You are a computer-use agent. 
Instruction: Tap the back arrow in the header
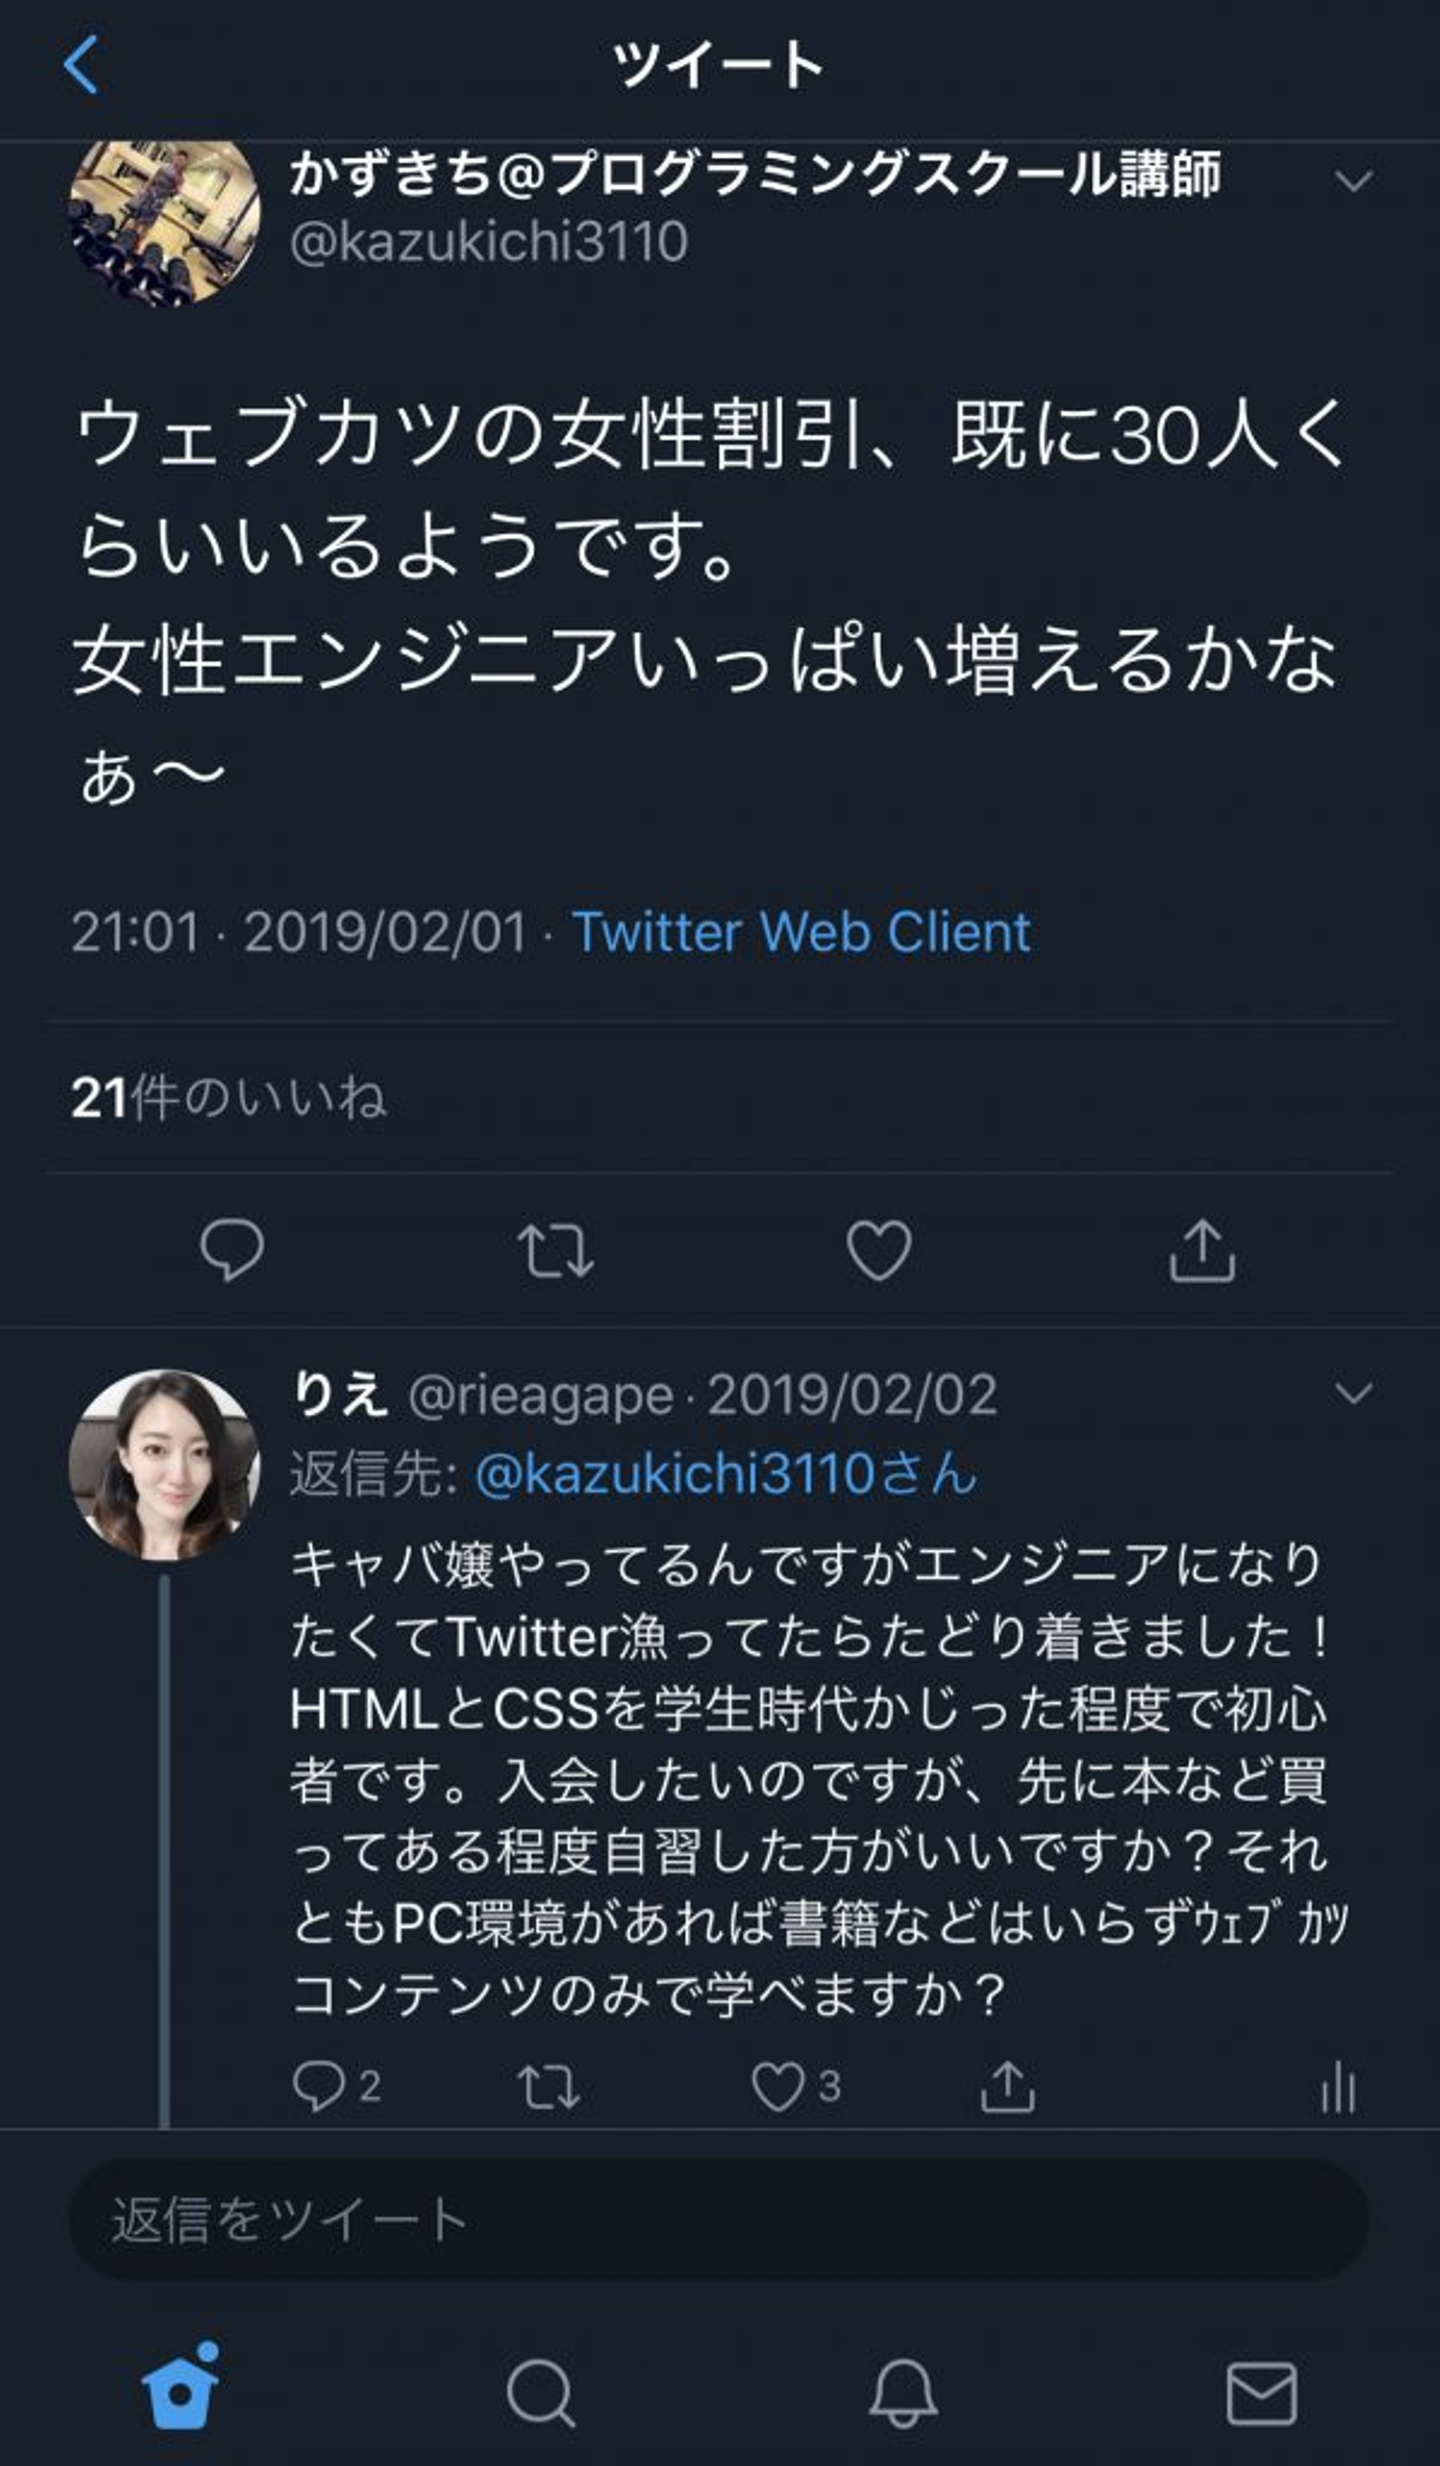(x=82, y=65)
